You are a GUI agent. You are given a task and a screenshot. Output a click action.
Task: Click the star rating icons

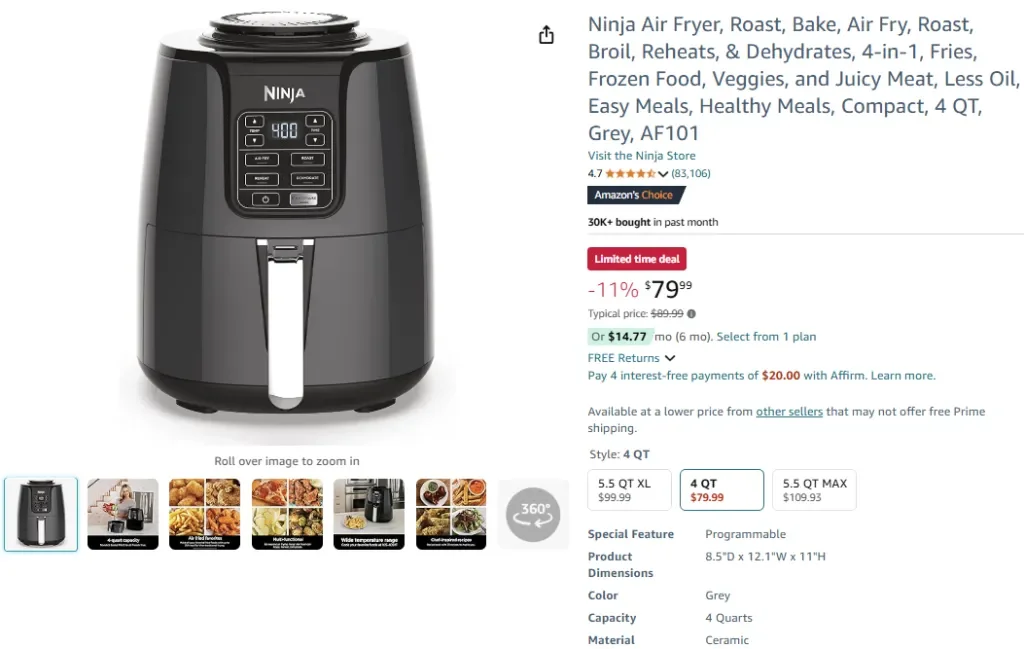coord(630,174)
